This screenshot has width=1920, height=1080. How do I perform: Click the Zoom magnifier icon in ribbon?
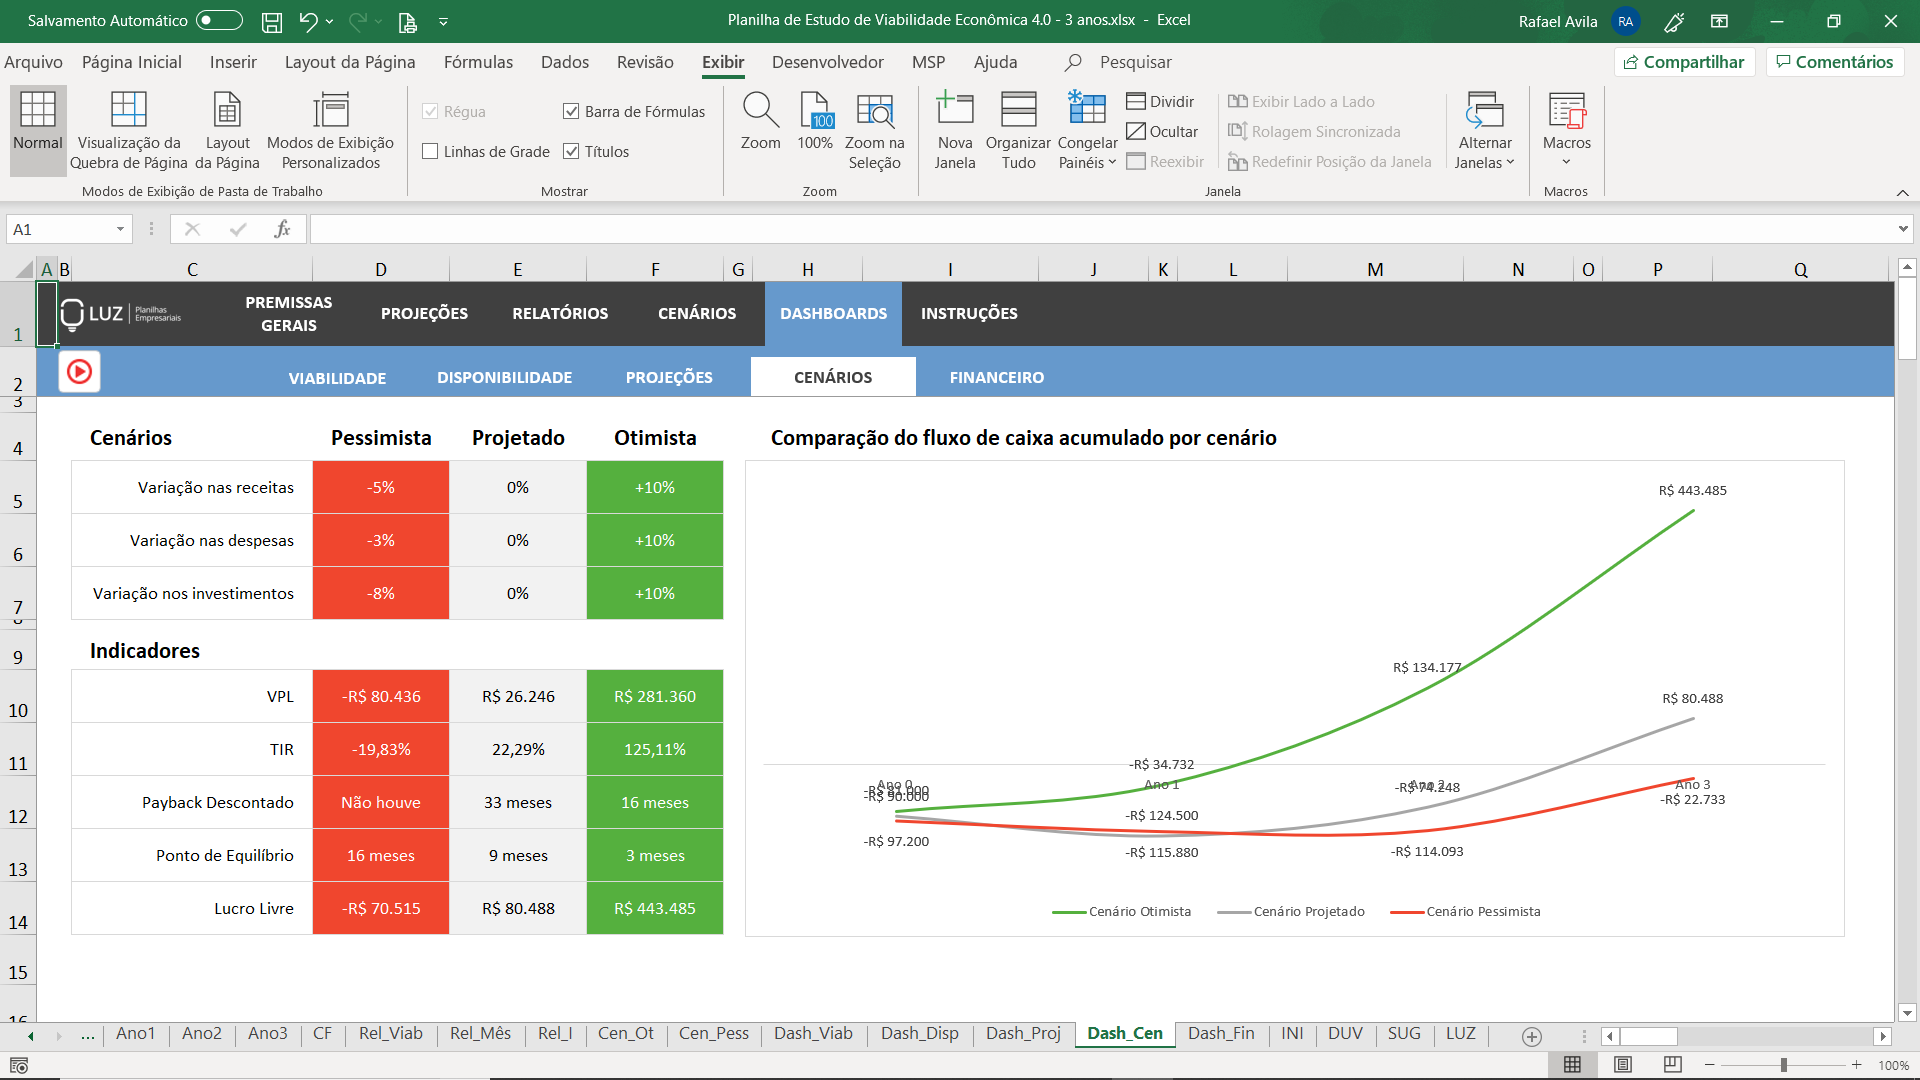760,110
